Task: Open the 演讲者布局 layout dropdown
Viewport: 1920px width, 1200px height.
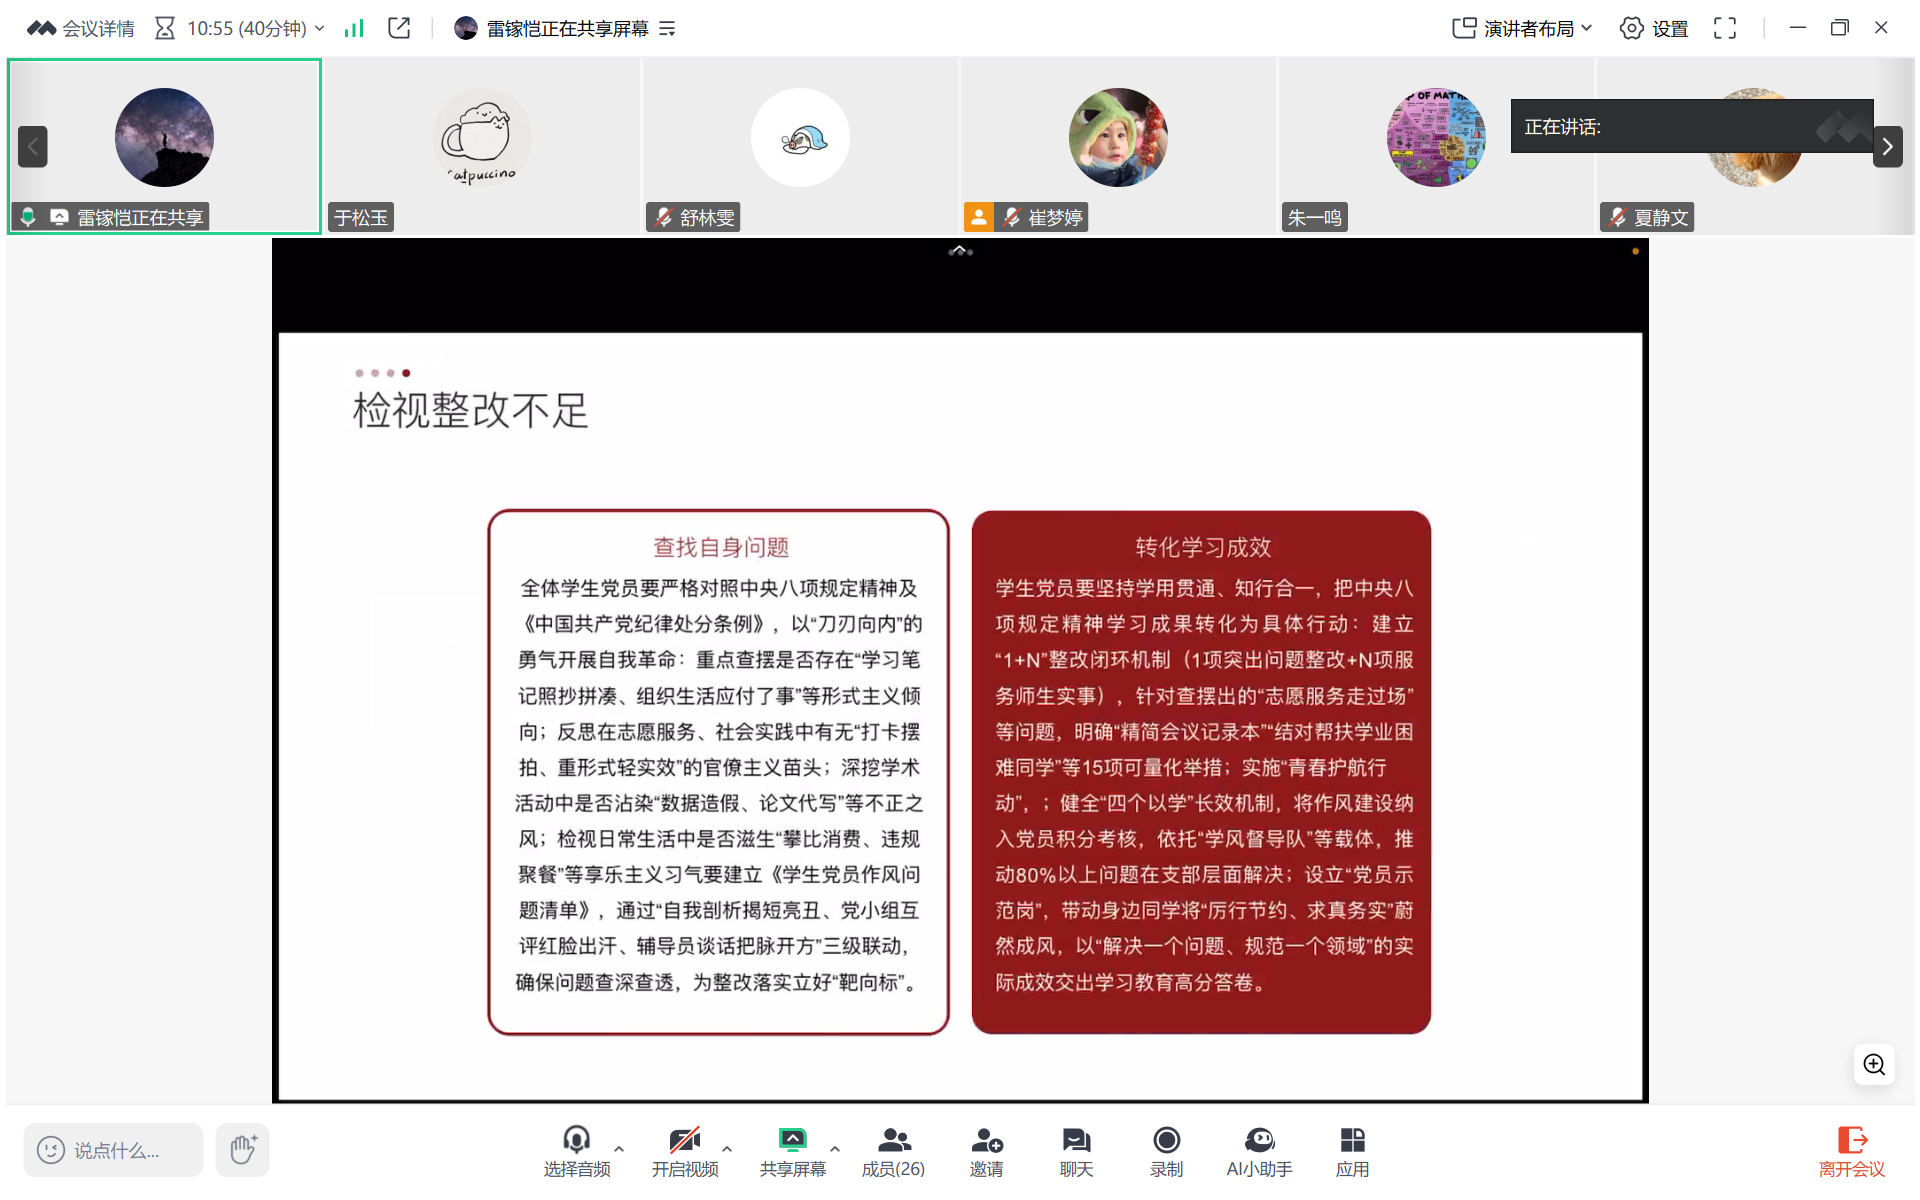Action: pos(1521,28)
